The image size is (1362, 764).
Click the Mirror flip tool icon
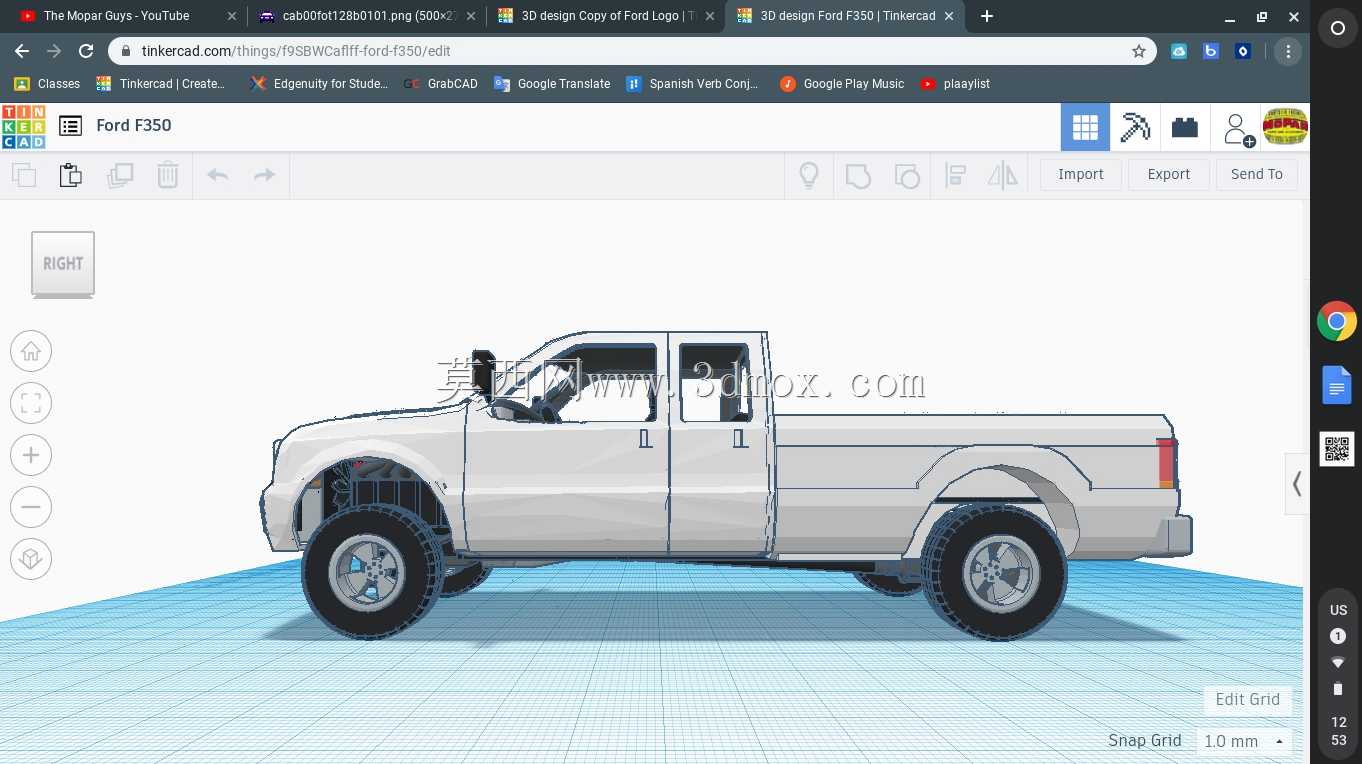point(1002,175)
